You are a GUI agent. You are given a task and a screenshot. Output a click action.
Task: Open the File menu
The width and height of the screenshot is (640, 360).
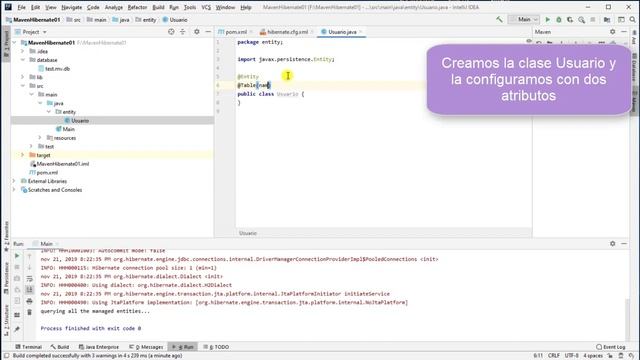(22, 7)
